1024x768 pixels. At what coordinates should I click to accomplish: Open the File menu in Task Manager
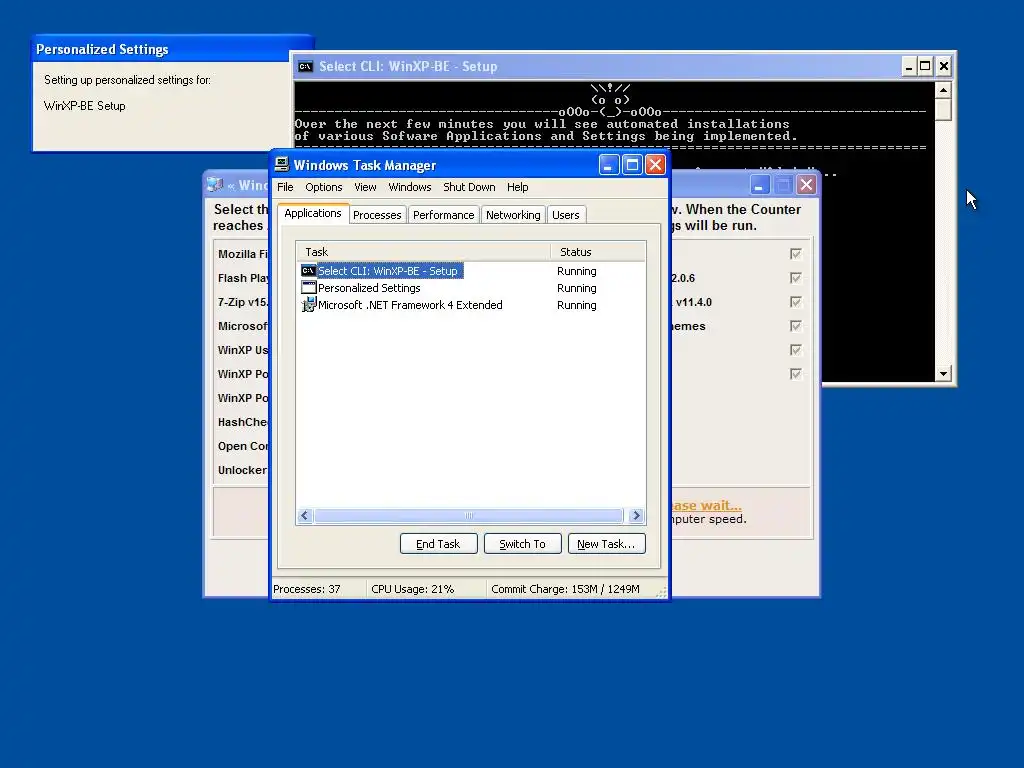[x=285, y=187]
